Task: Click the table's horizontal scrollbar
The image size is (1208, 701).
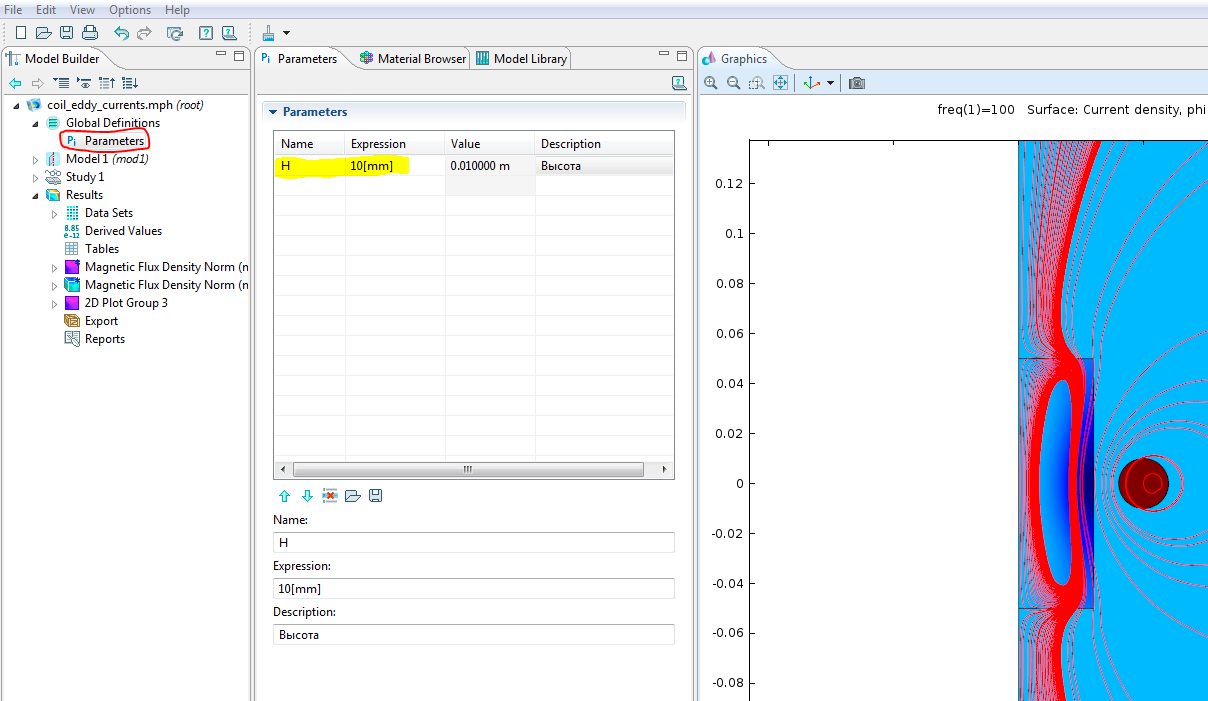Action: coord(468,469)
